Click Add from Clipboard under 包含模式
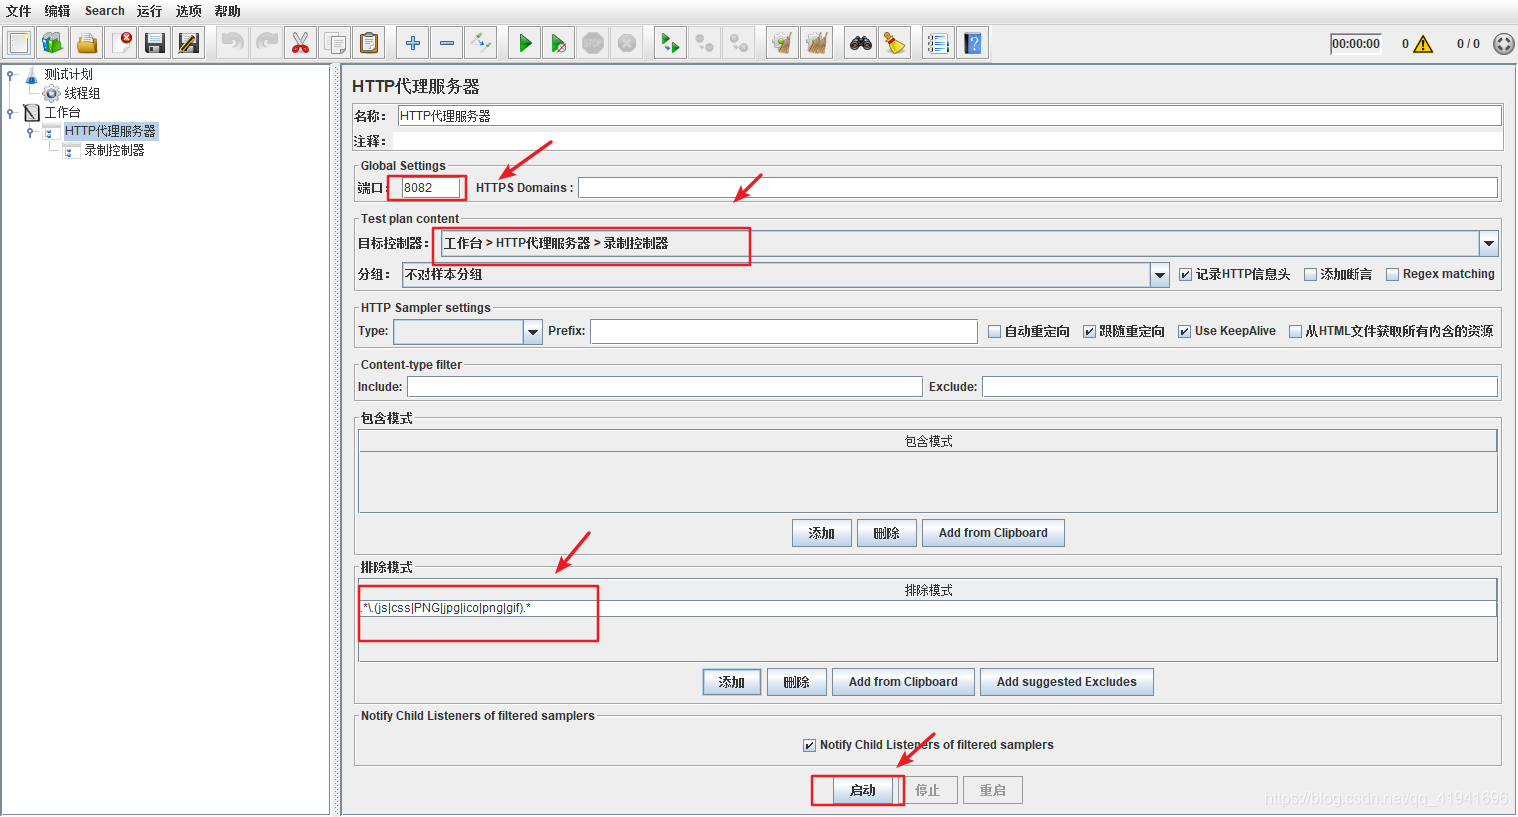The height and width of the screenshot is (817, 1518). pyautogui.click(x=993, y=533)
